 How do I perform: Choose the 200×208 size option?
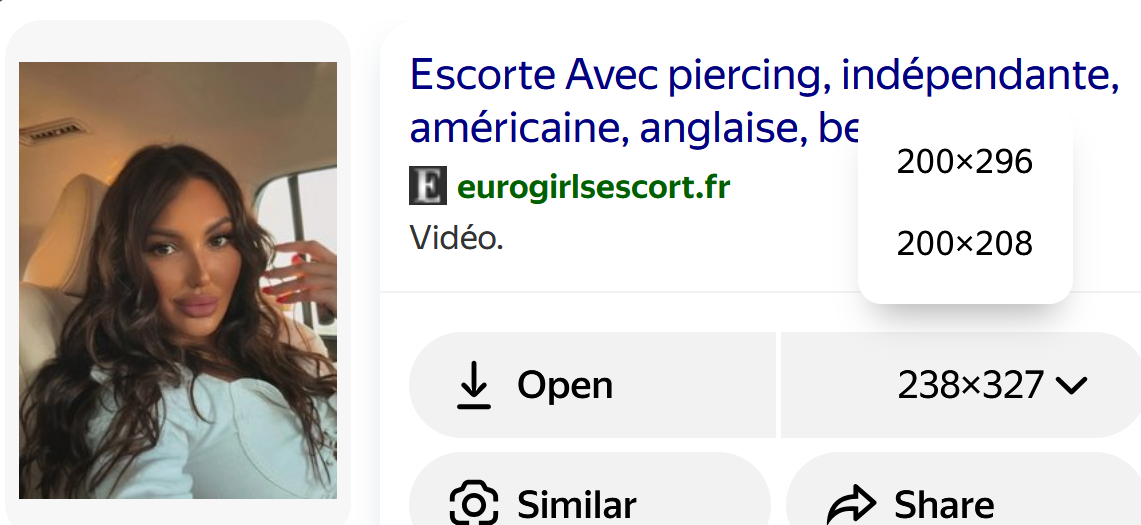coord(964,243)
